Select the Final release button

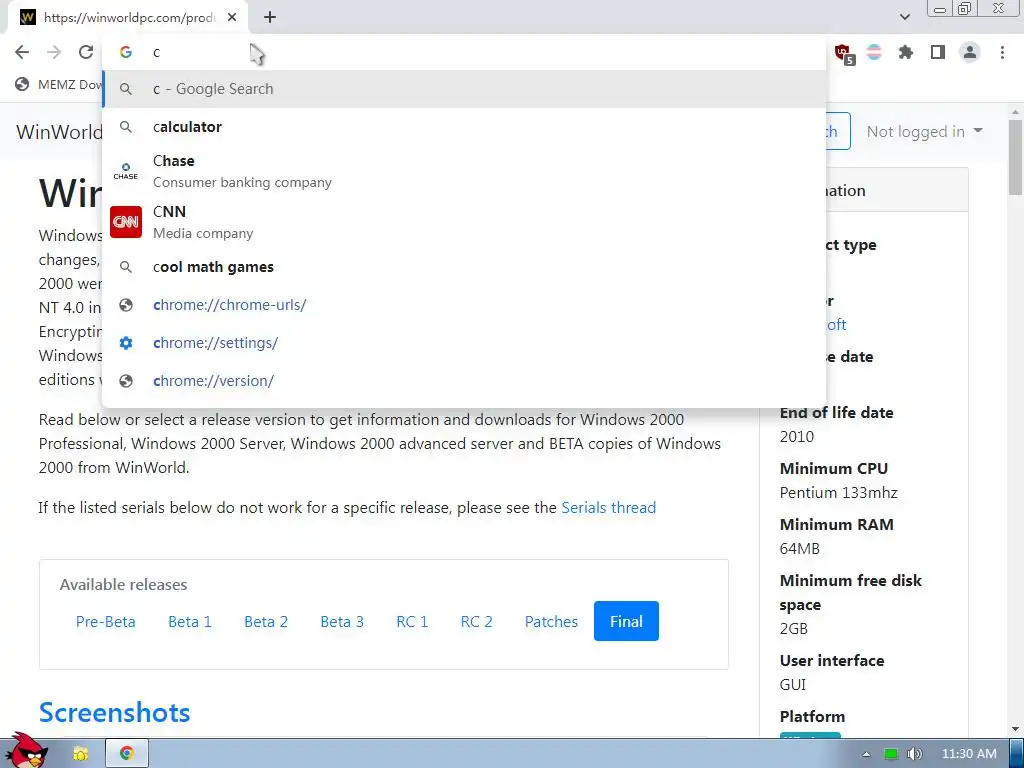click(x=626, y=621)
